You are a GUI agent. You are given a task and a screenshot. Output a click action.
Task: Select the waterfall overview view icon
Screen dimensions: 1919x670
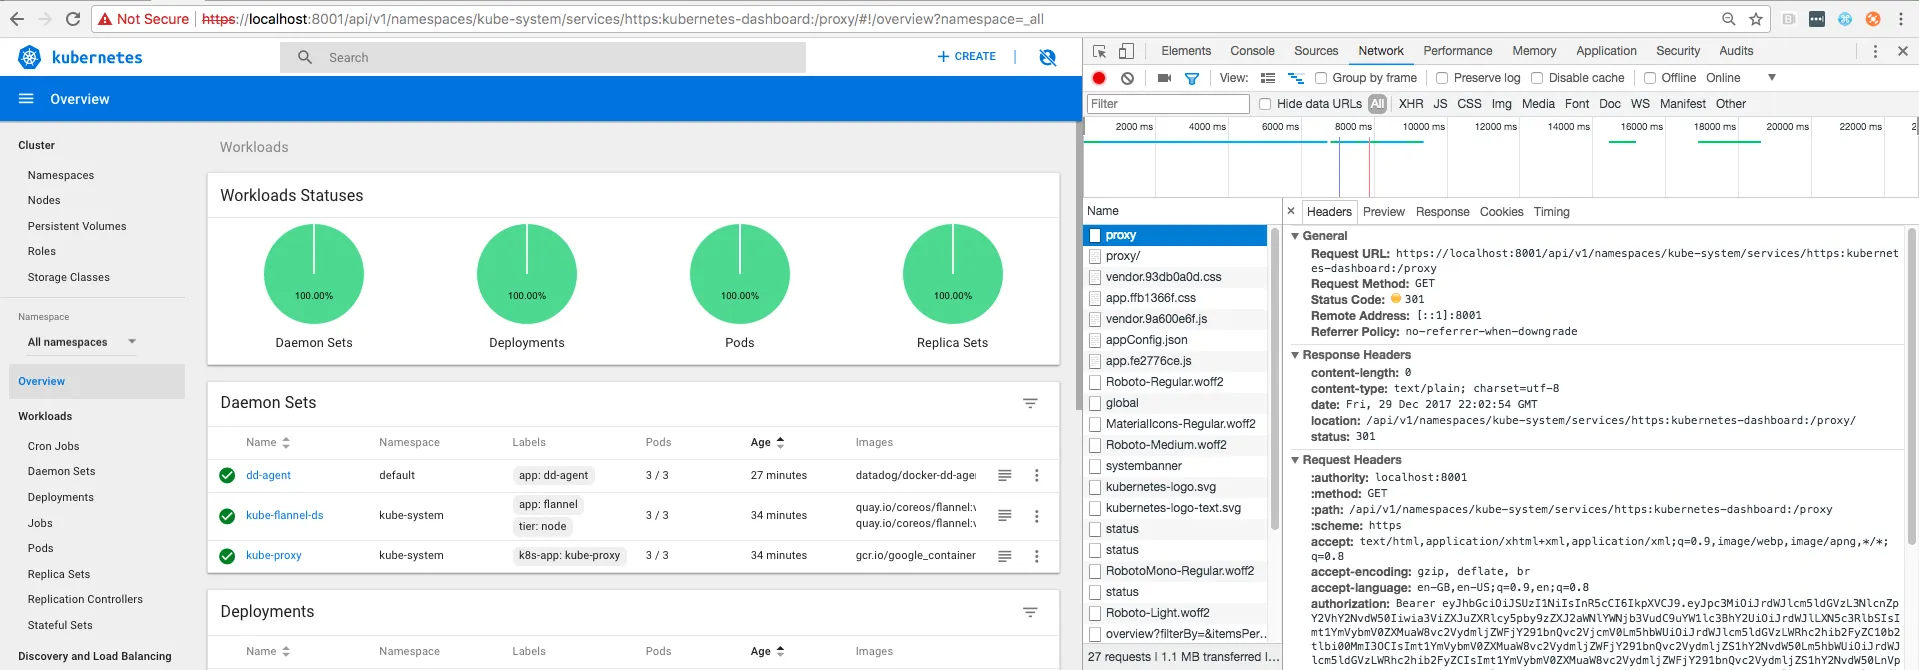tap(1296, 78)
